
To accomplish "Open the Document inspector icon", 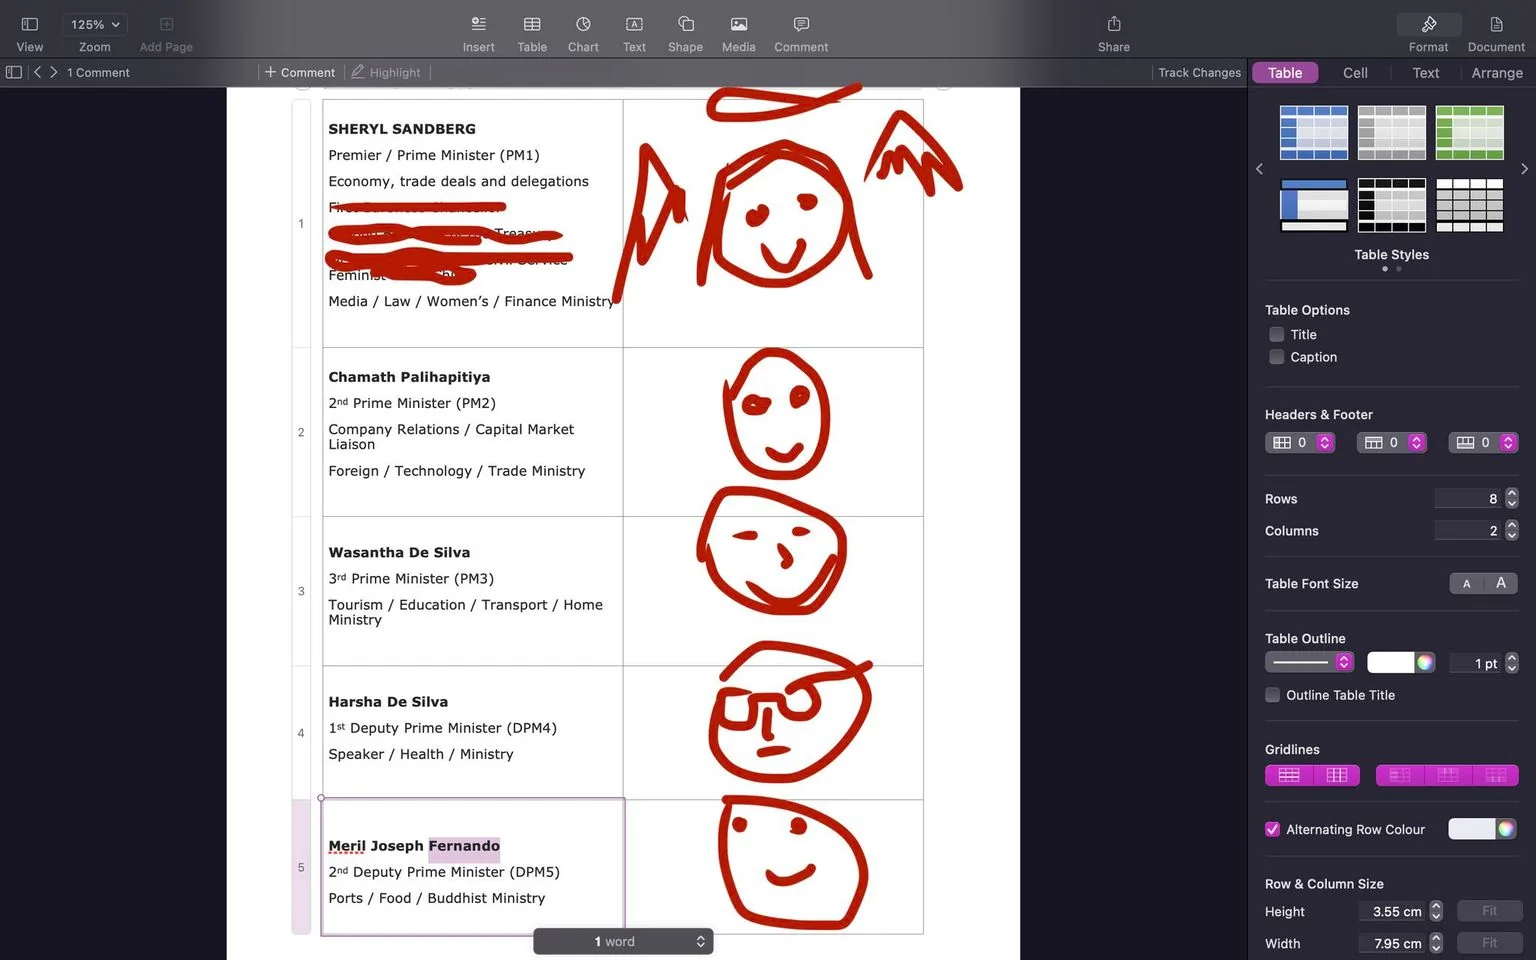I will [x=1496, y=33].
